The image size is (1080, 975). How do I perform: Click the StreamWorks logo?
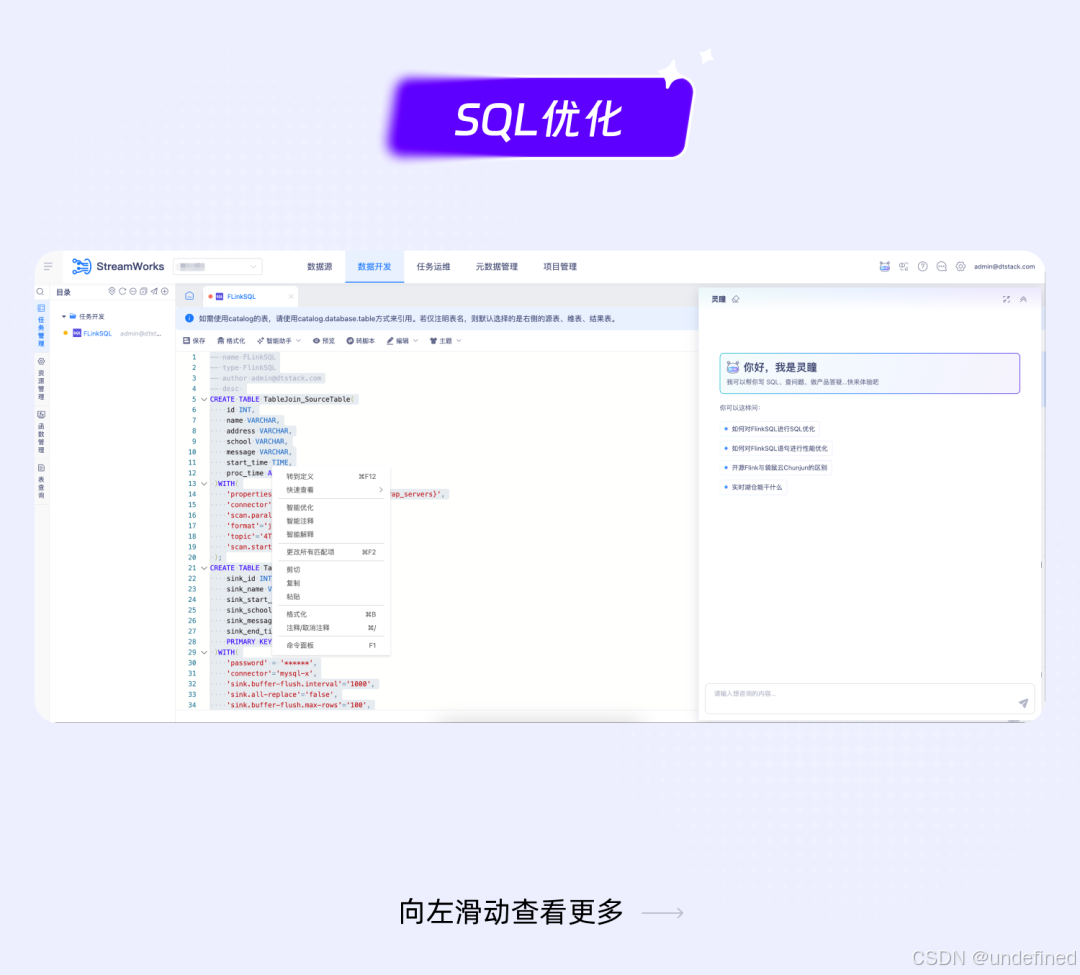click(x=118, y=266)
